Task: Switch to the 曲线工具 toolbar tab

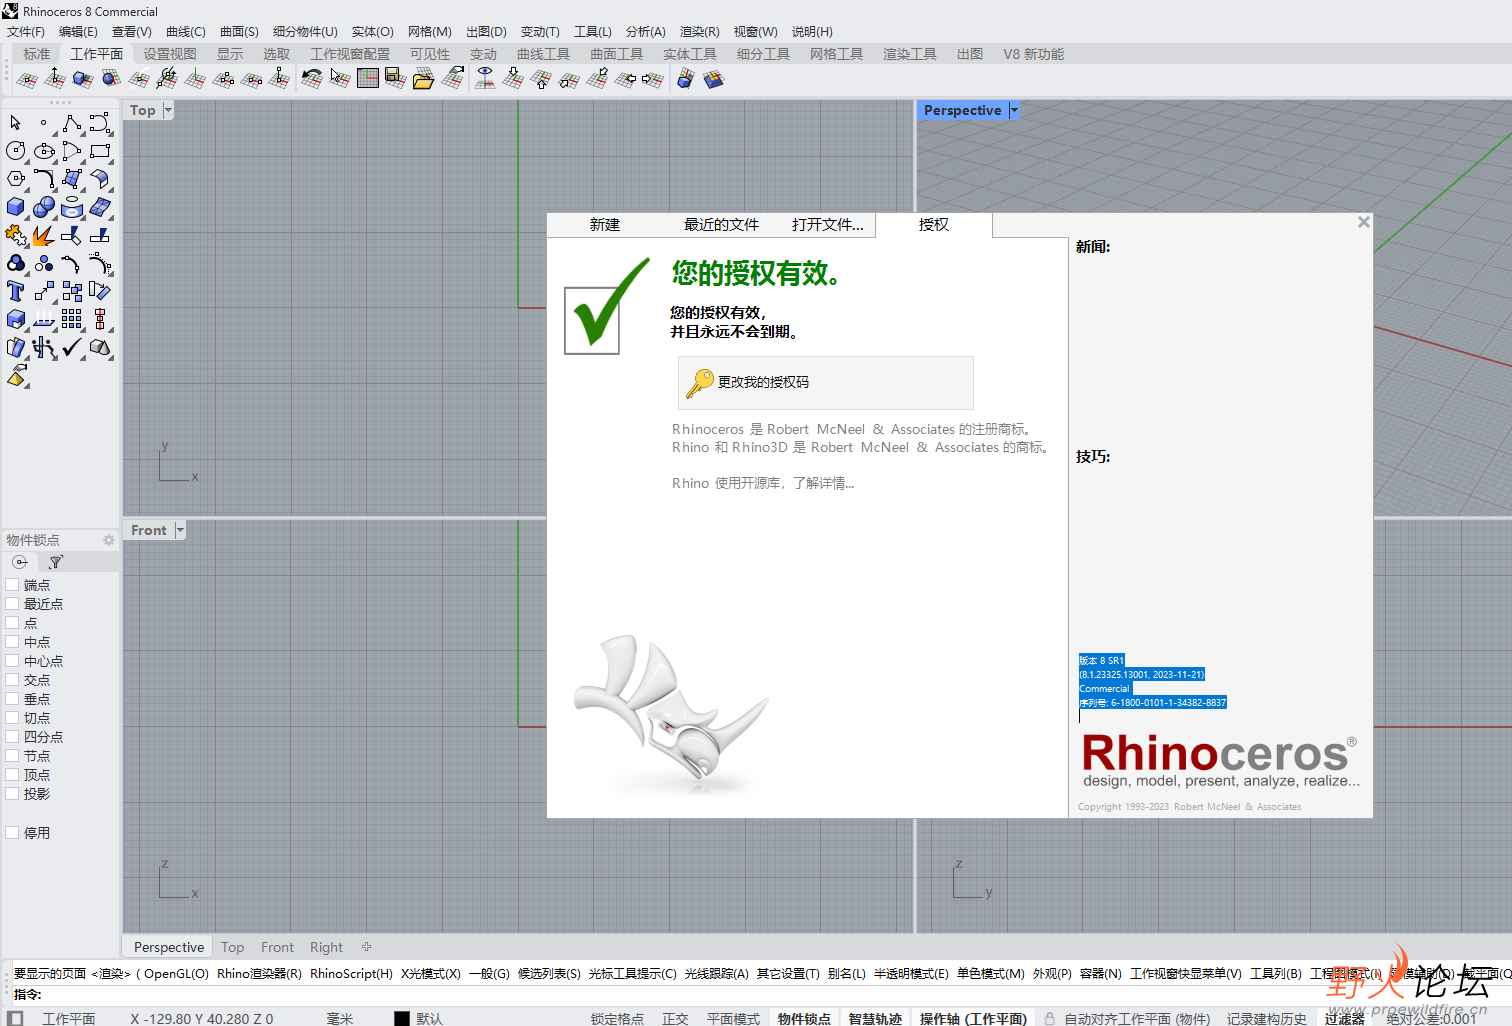Action: click(x=543, y=54)
